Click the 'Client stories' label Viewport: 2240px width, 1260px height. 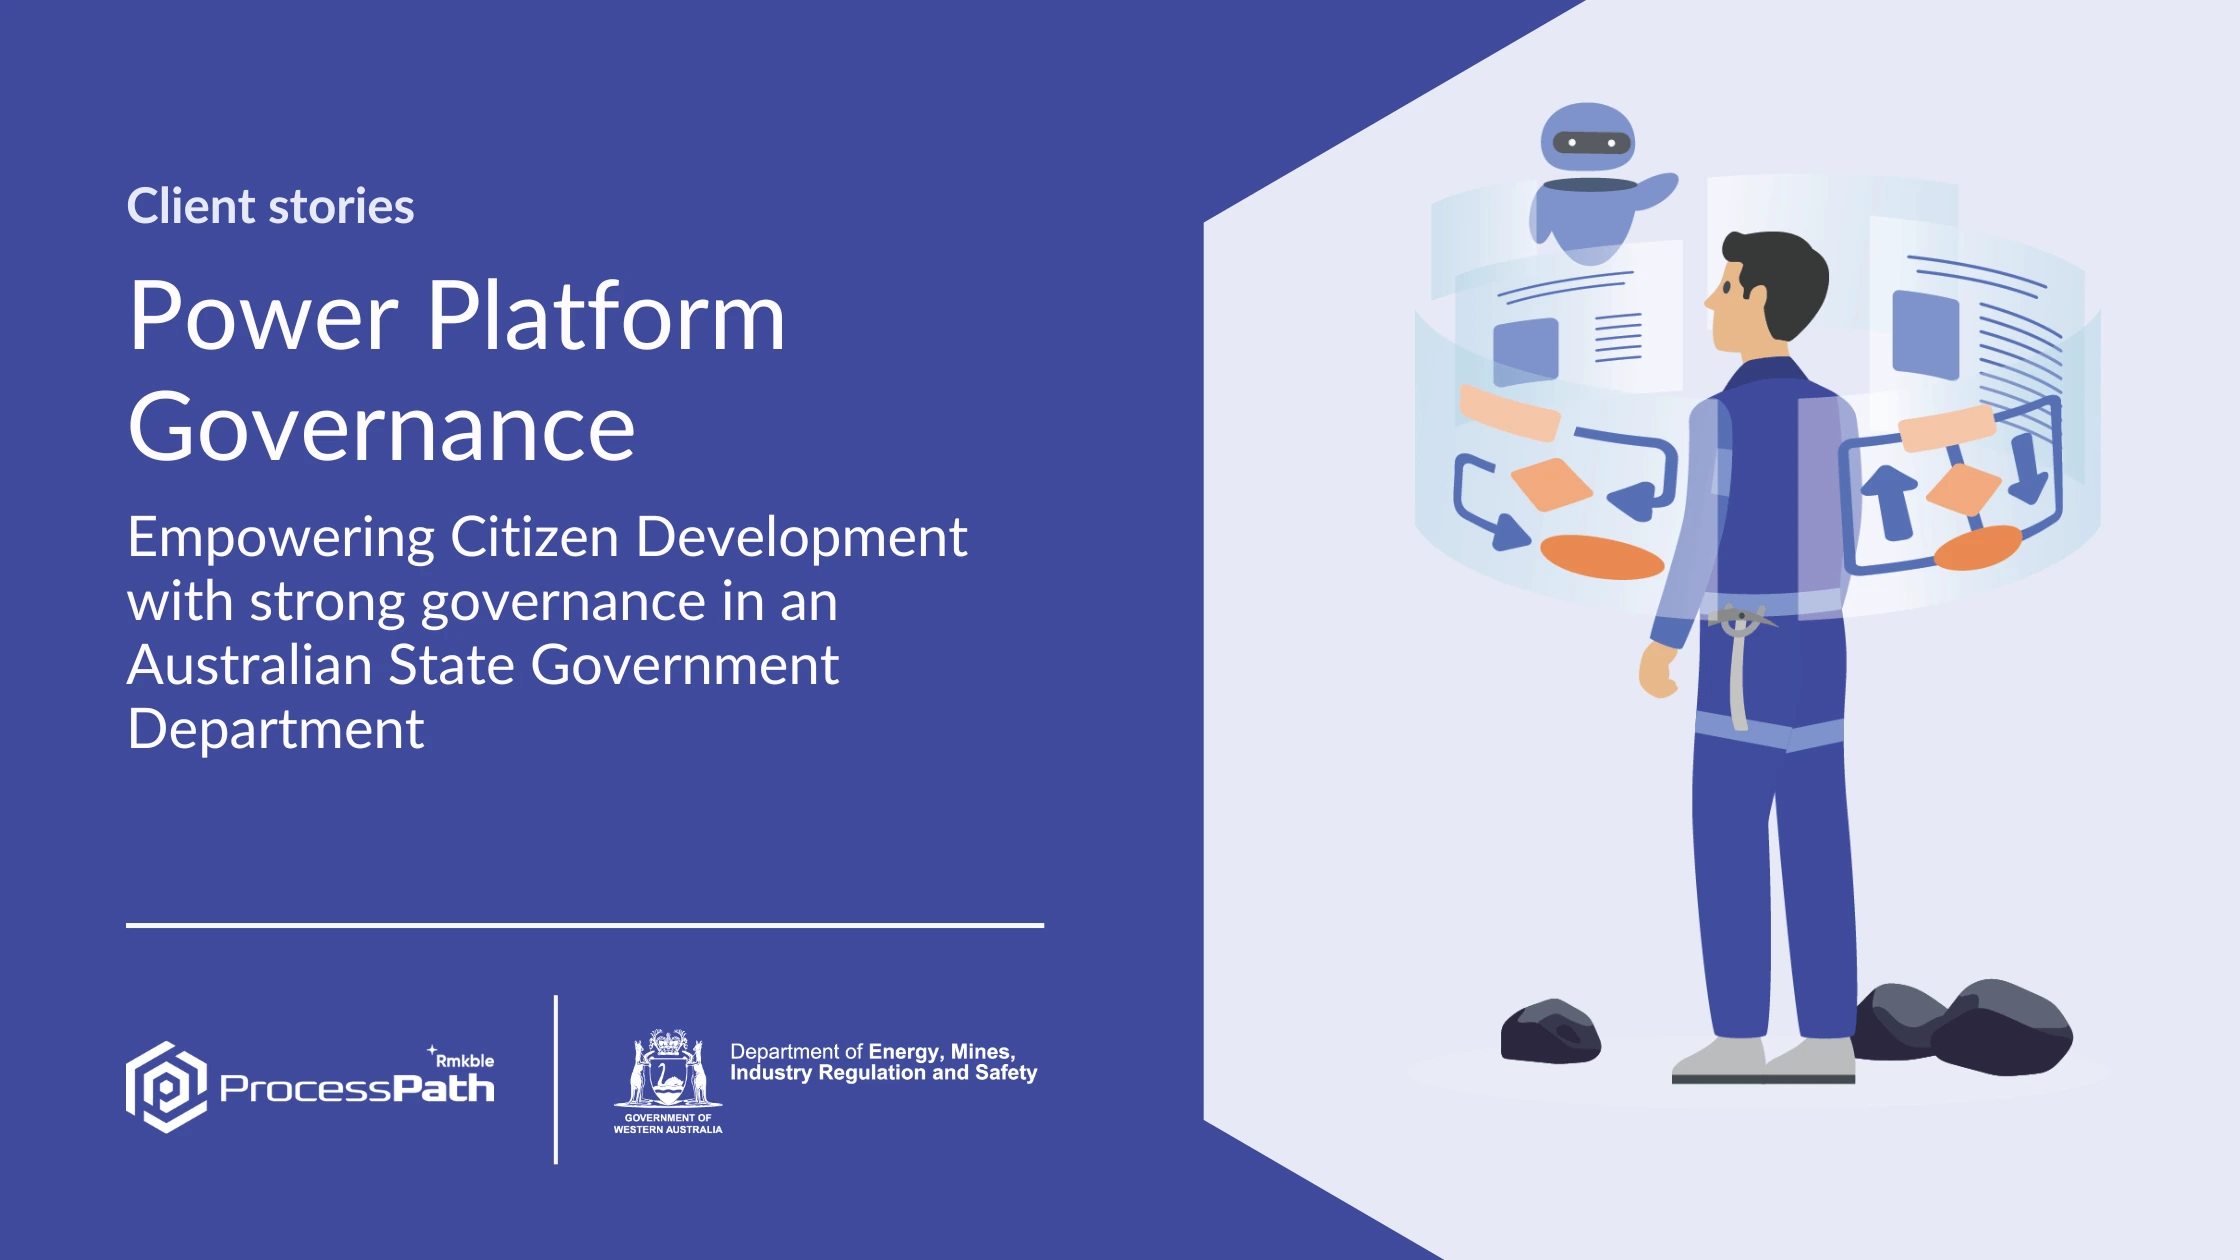pos(270,206)
